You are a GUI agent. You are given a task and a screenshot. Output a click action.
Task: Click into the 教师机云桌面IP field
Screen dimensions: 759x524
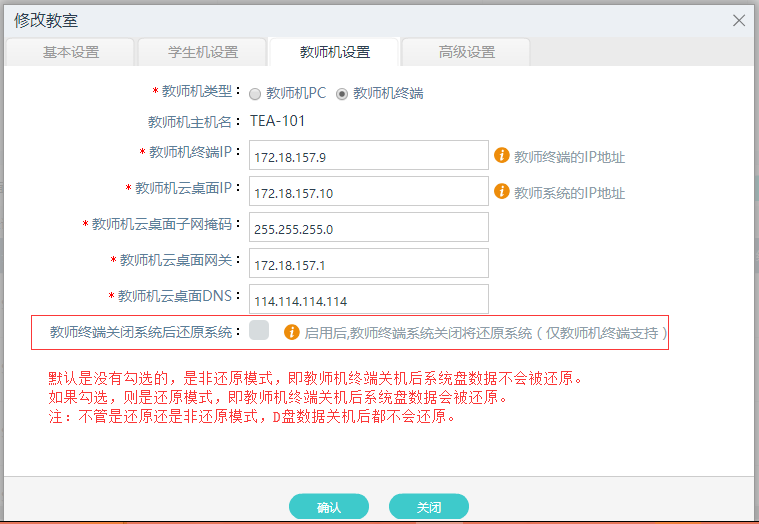pos(368,192)
